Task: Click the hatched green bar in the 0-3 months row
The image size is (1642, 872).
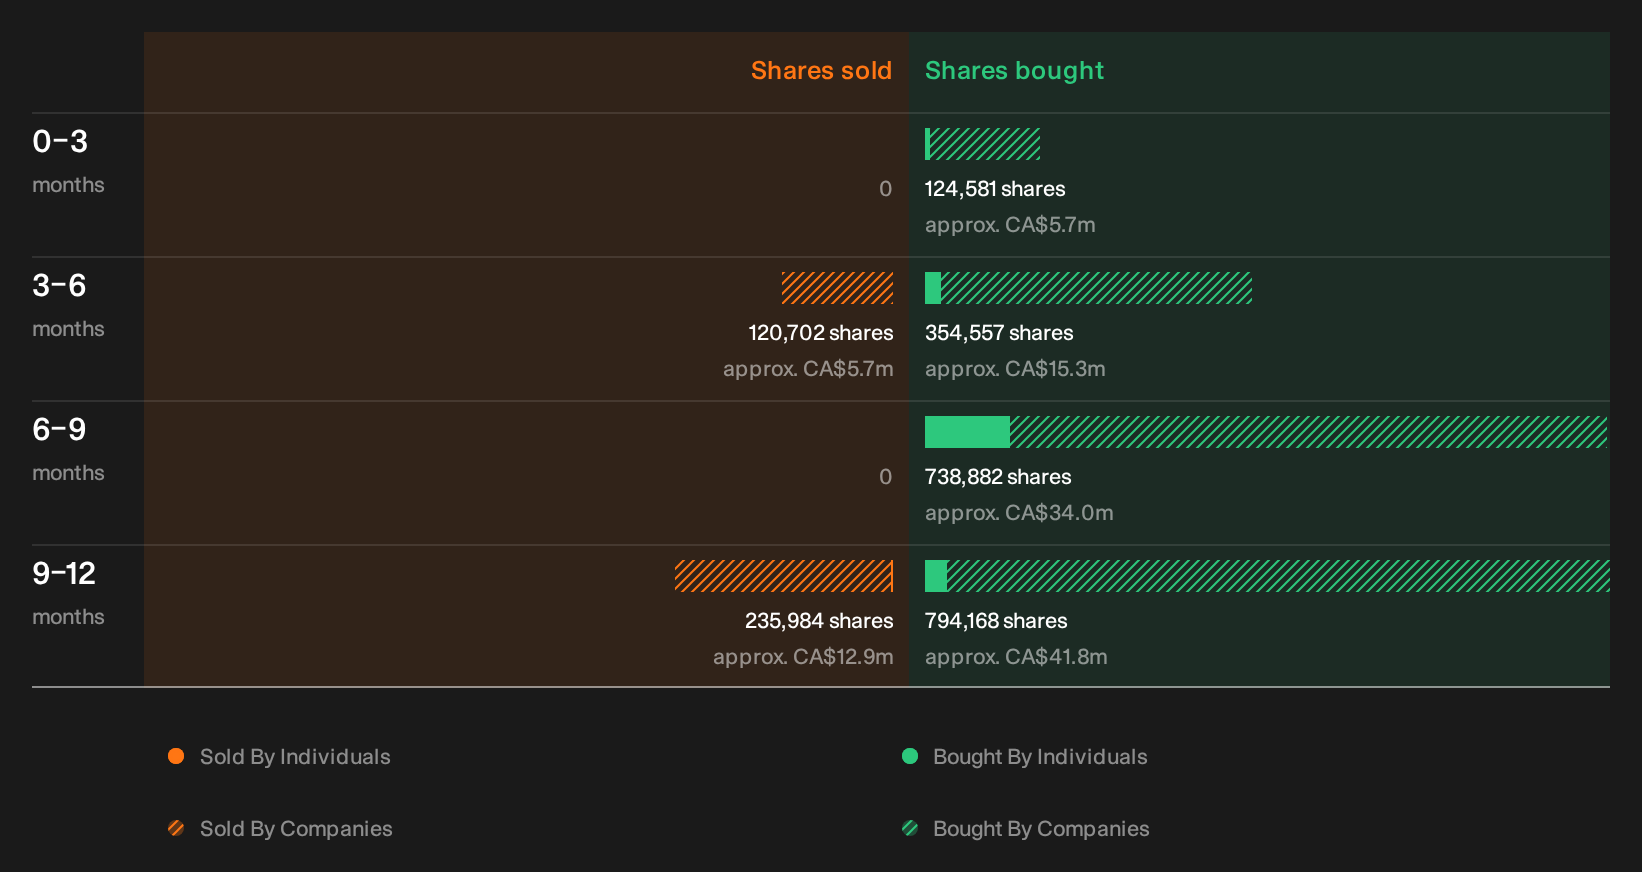Action: point(985,144)
